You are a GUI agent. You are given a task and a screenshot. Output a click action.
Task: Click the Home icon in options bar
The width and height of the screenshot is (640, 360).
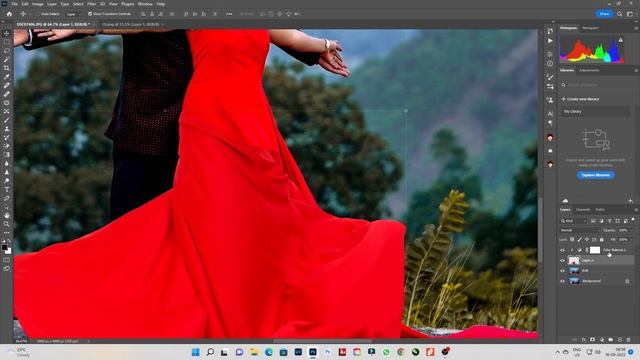pos(9,14)
